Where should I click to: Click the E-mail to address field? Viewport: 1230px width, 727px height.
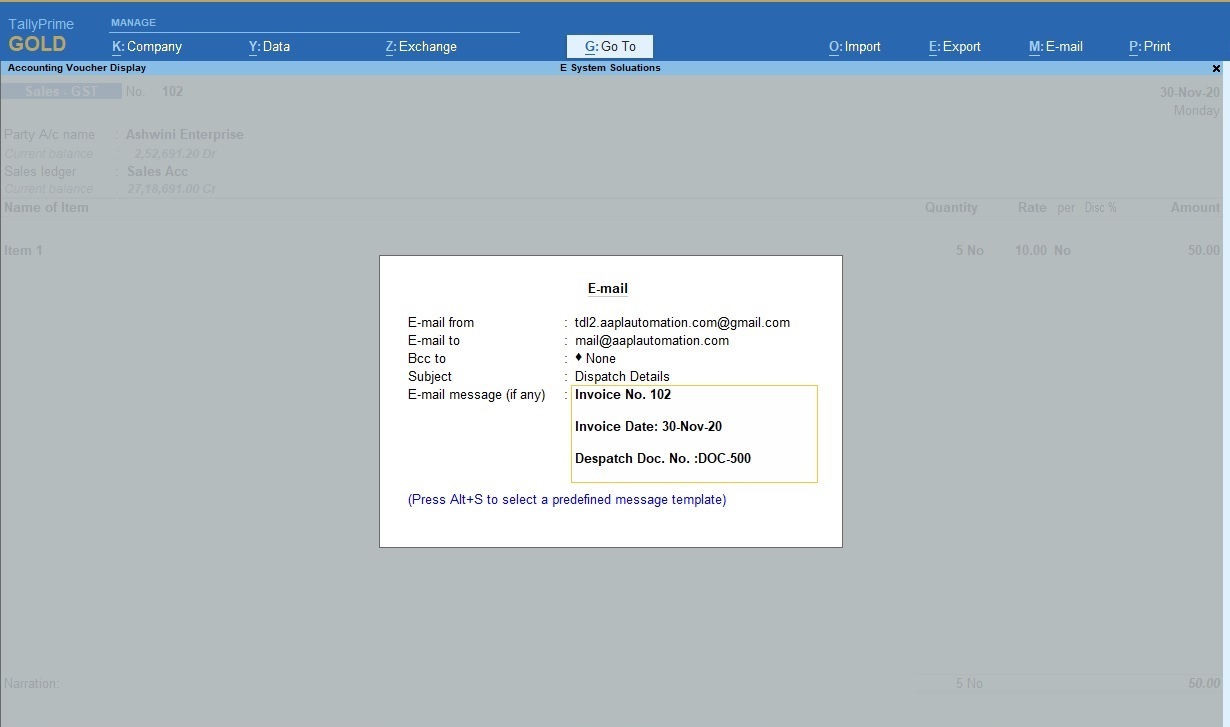(x=651, y=341)
